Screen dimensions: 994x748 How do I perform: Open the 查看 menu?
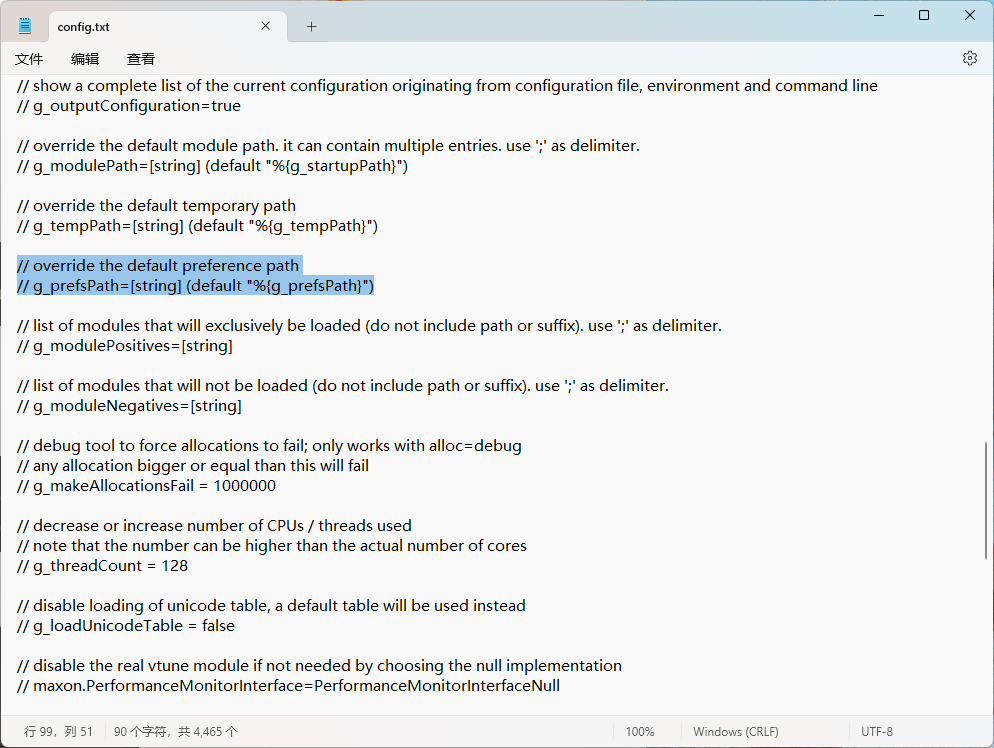(141, 59)
